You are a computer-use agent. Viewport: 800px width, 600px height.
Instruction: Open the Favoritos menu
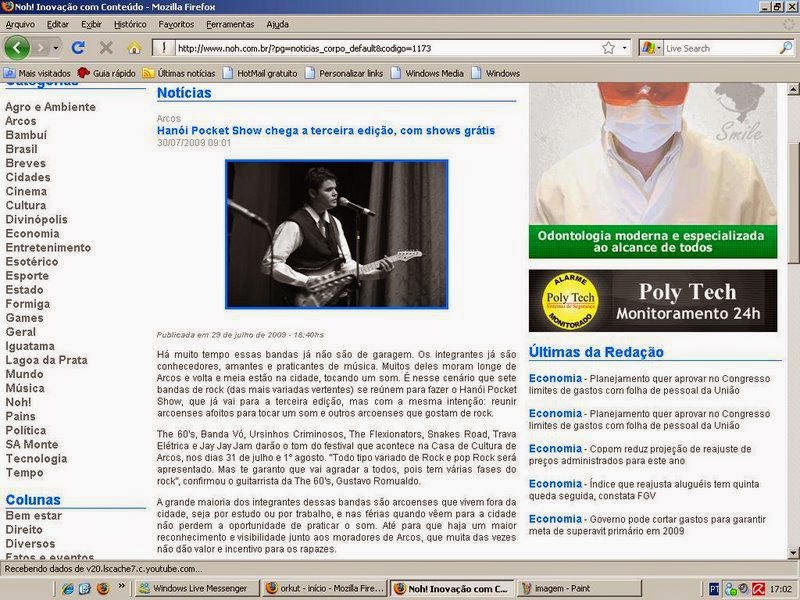click(176, 24)
